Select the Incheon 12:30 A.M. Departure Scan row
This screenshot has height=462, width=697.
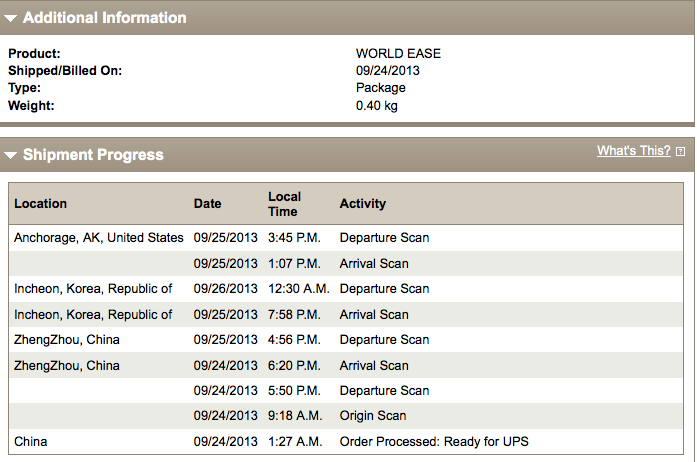point(346,289)
